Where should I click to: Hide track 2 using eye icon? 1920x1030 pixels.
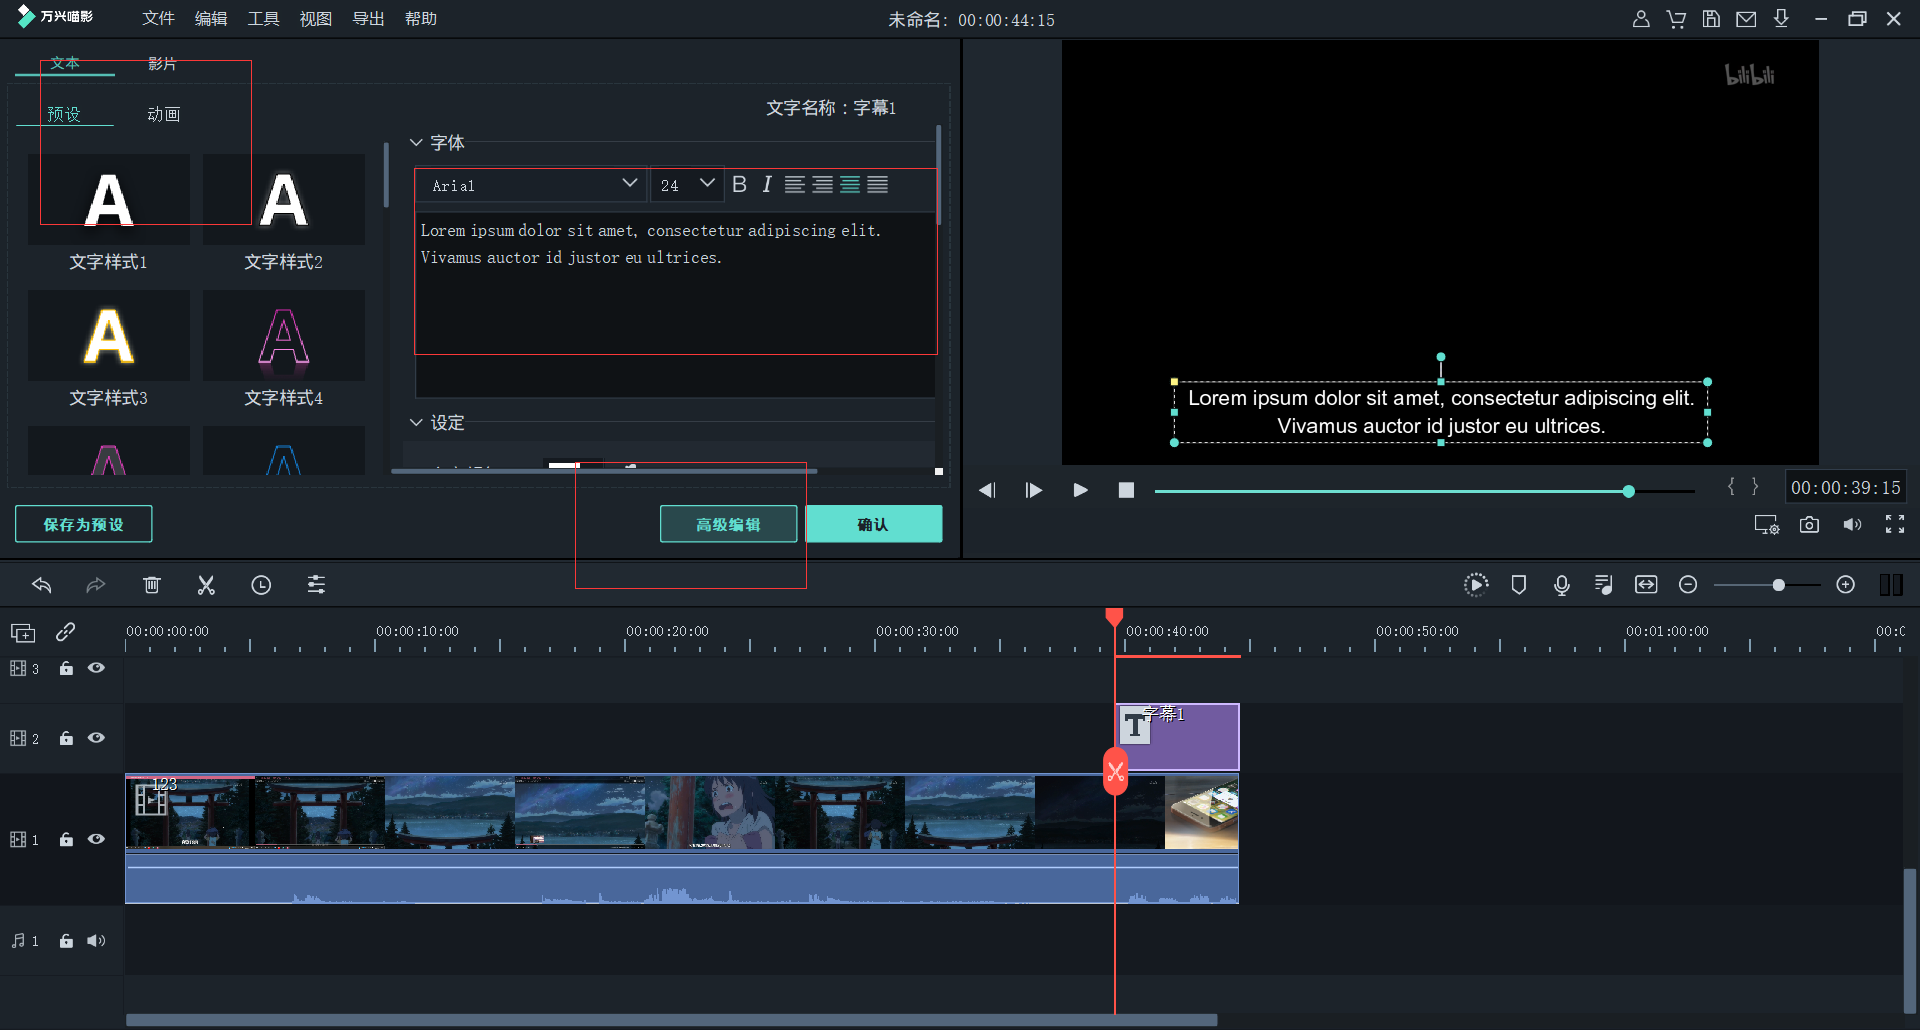click(x=96, y=738)
